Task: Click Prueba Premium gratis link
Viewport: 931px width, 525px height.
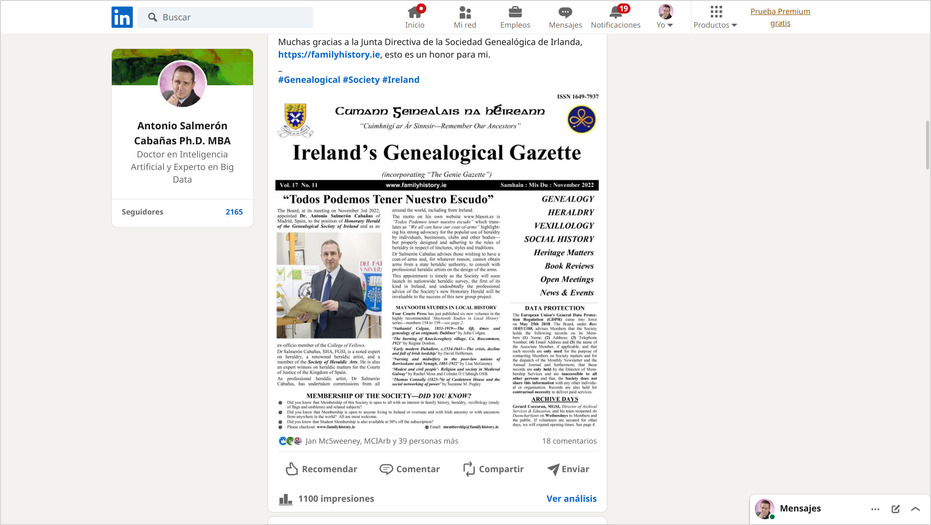Action: pos(780,17)
